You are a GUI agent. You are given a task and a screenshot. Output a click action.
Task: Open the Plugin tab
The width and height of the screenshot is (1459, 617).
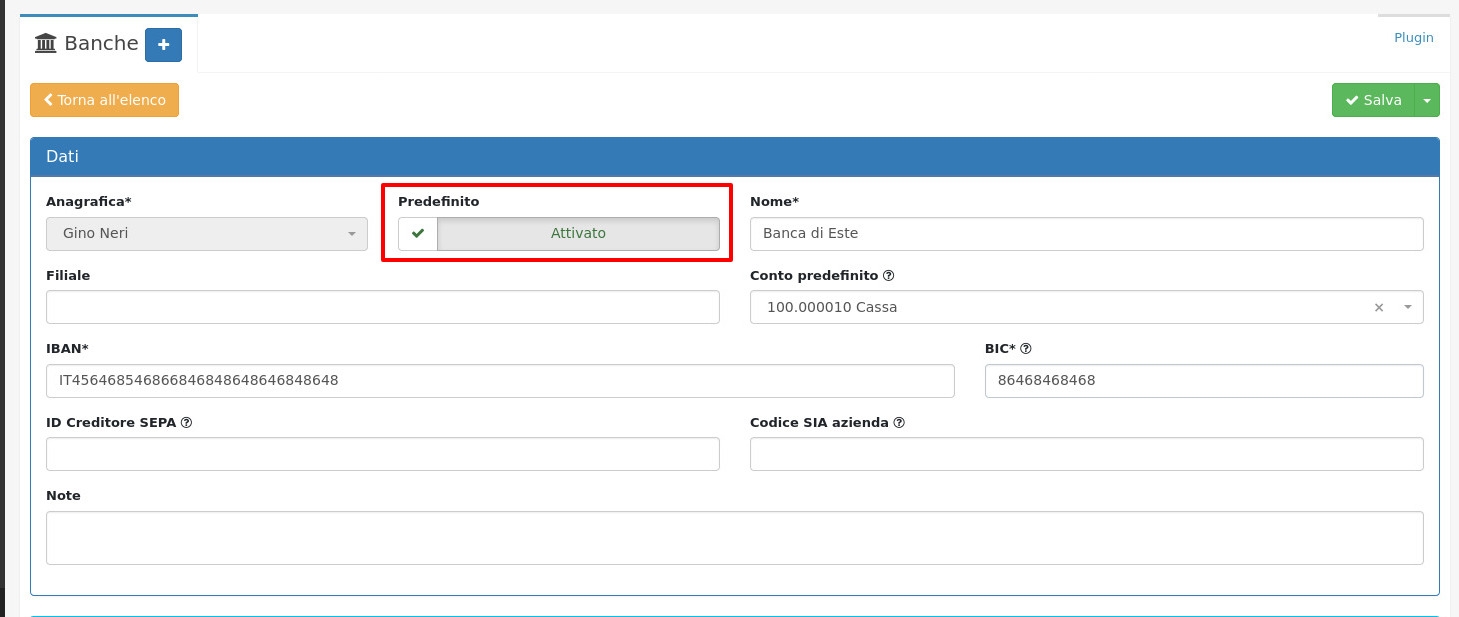(x=1413, y=37)
